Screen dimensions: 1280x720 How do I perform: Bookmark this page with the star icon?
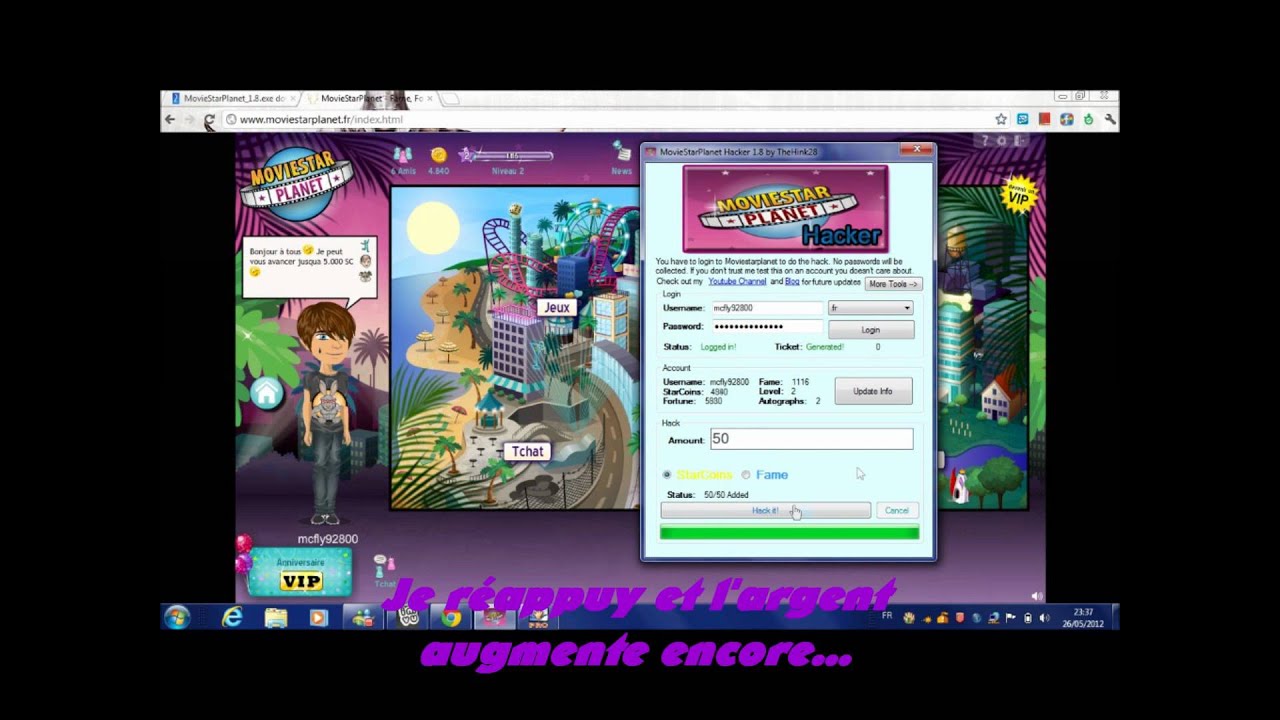(1001, 119)
